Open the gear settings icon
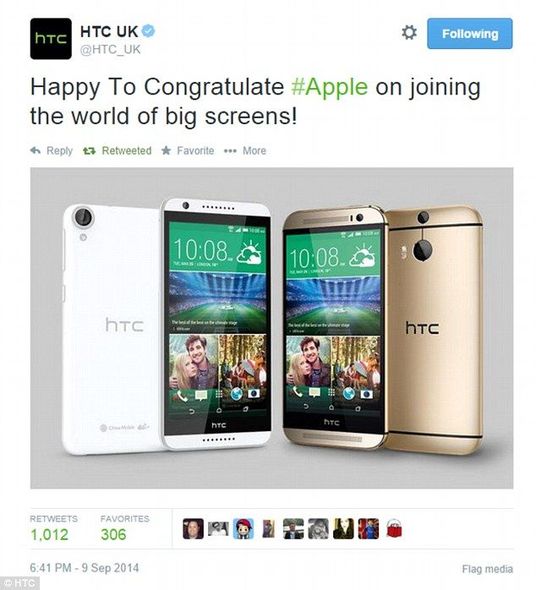Image resolution: width=536 pixels, height=590 pixels. point(409,33)
